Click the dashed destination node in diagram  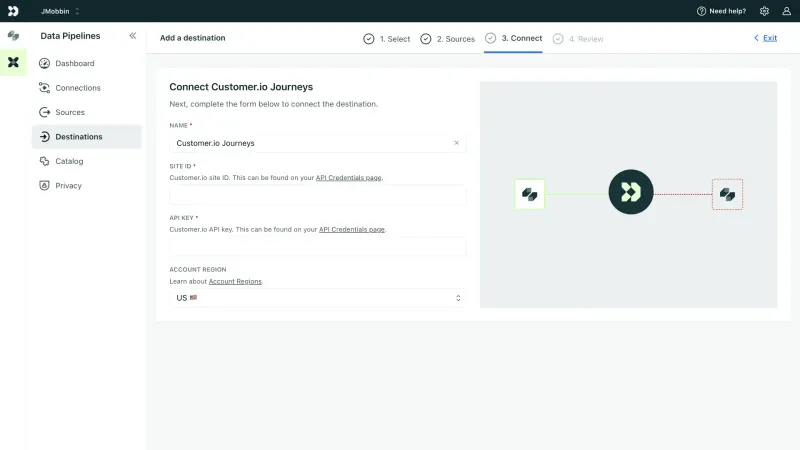click(x=728, y=194)
